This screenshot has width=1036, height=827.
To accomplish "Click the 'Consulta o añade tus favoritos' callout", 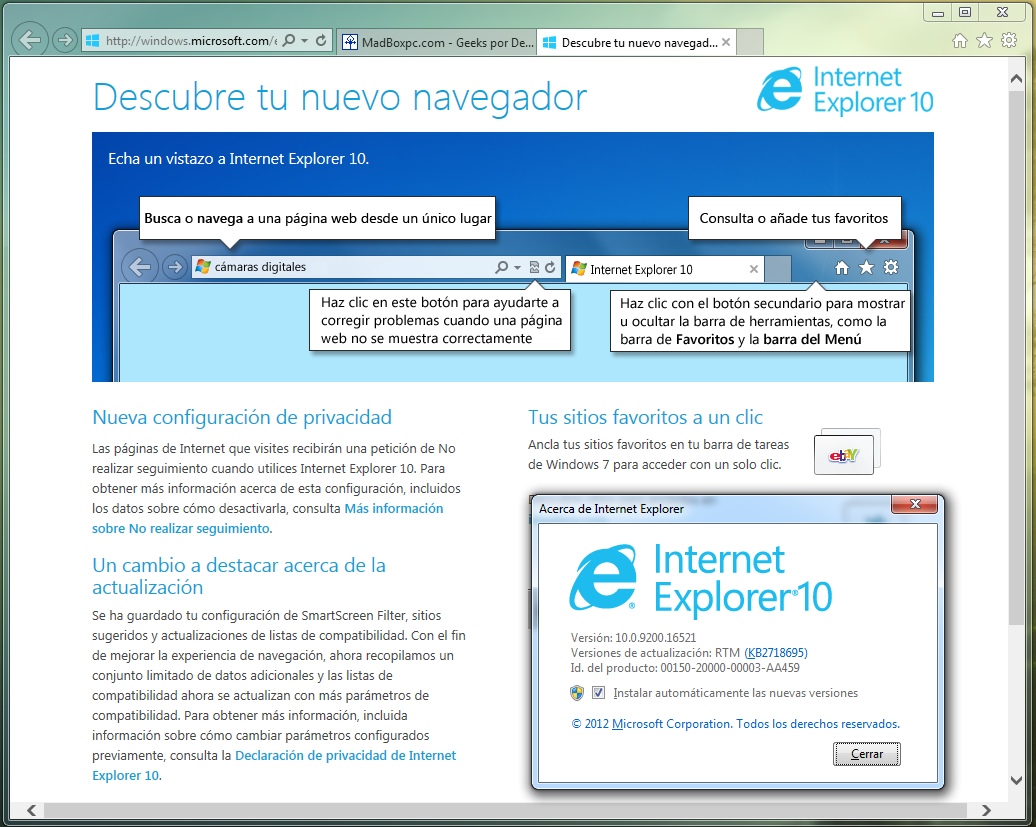I will pyautogui.click(x=794, y=218).
